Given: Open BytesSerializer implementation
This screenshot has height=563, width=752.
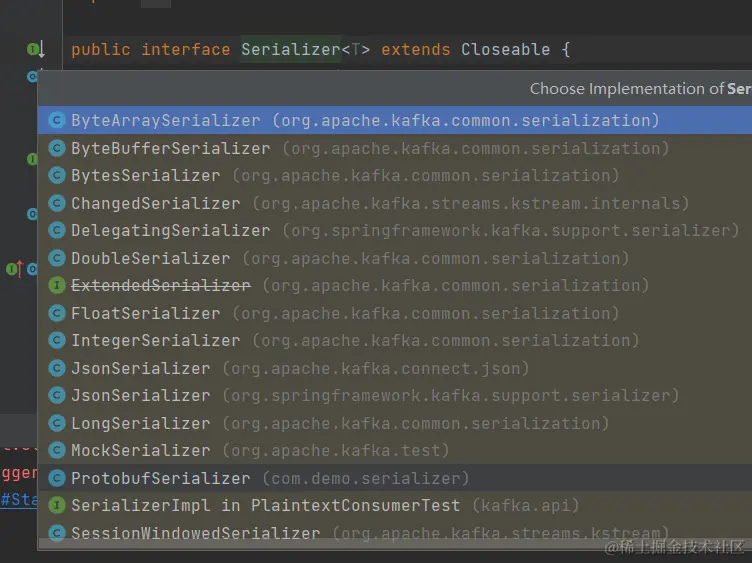Looking at the screenshot, I should point(395,176).
